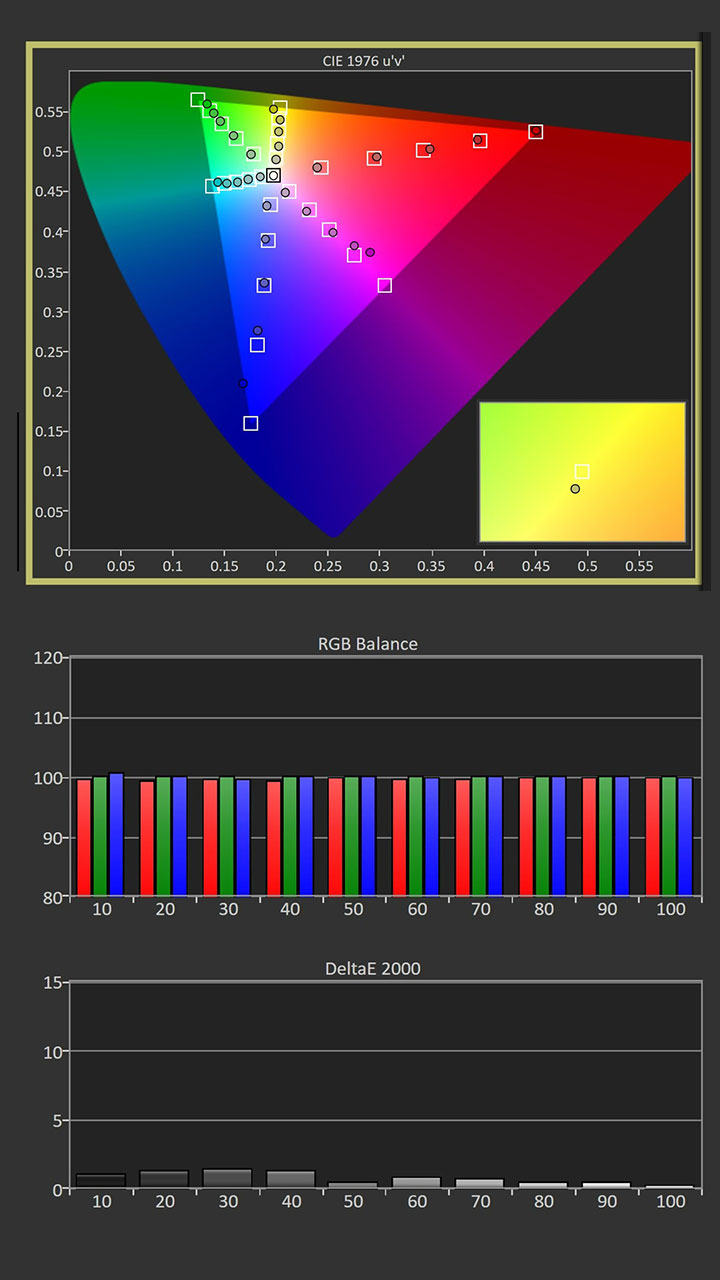Select the DeltaE bar at level 60
This screenshot has width=720, height=1280.
pos(416,1183)
